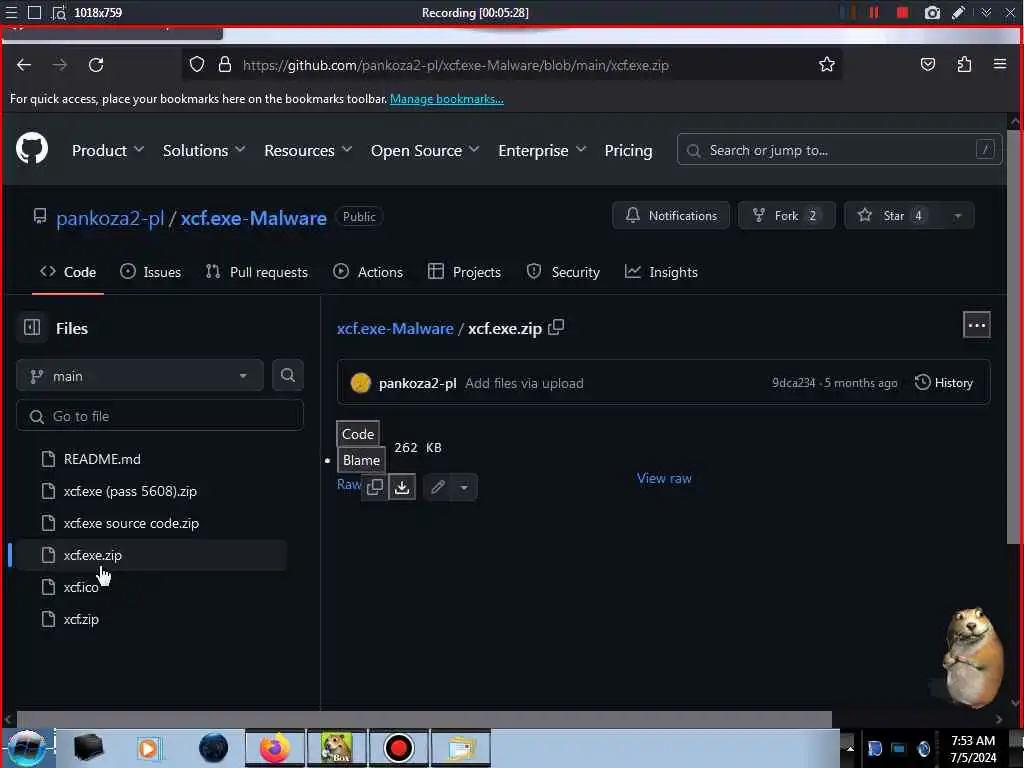Open the file explorer folder taskbar icon
The image size is (1024, 768).
[461, 748]
